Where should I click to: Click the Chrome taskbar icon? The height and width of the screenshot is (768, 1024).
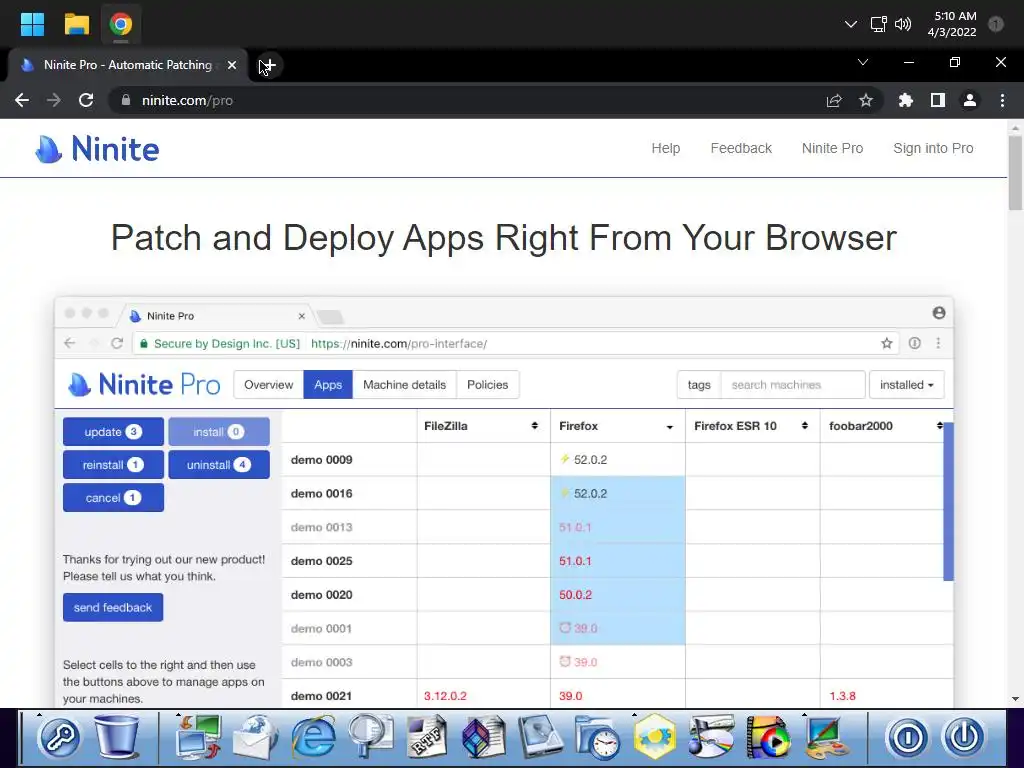pyautogui.click(x=121, y=24)
